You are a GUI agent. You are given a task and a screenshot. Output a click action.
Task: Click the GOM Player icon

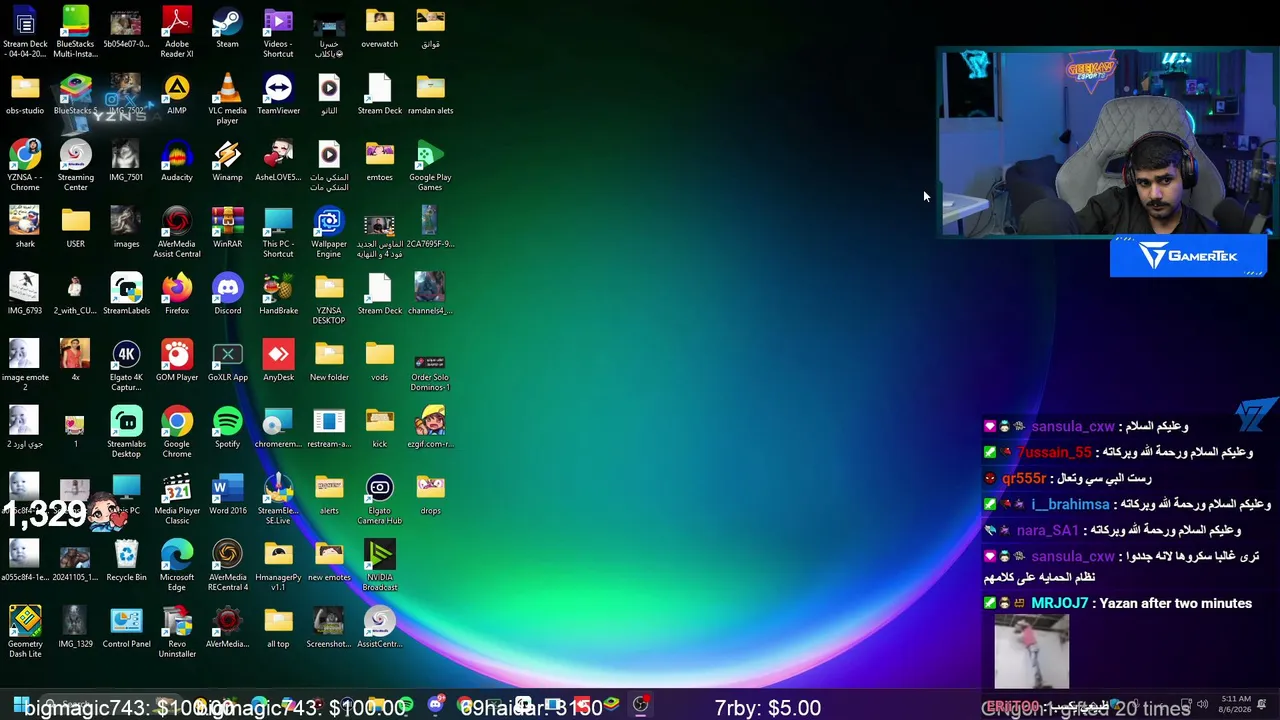(x=177, y=361)
